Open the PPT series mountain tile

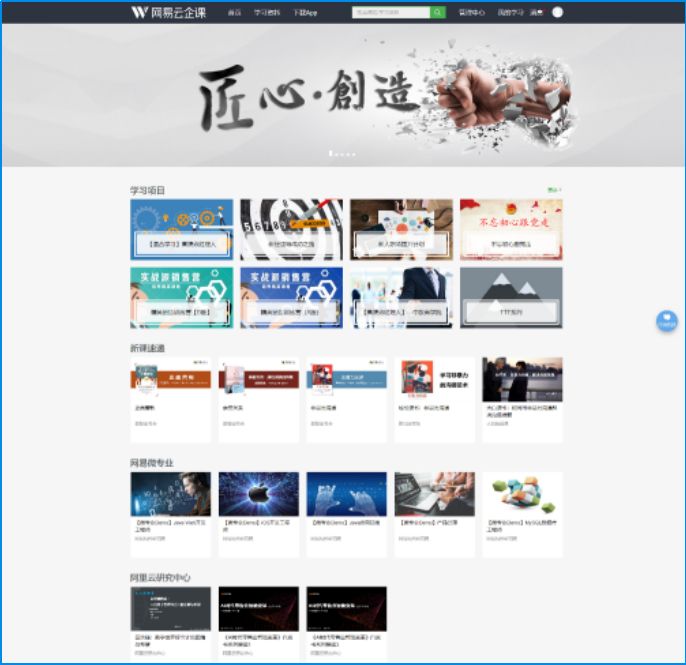tap(511, 297)
